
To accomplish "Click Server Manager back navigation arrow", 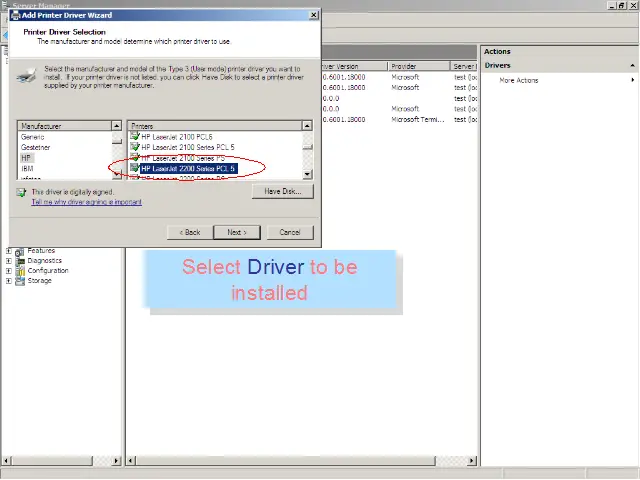I will click(5, 36).
